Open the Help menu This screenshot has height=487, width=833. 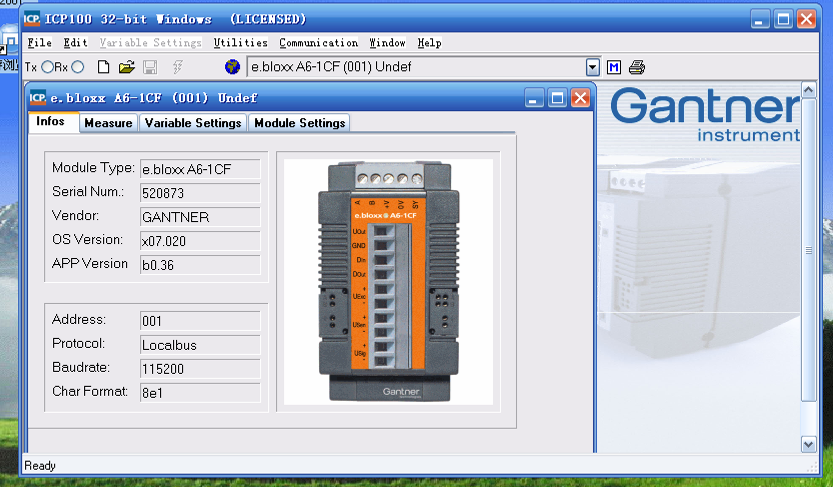click(x=429, y=42)
